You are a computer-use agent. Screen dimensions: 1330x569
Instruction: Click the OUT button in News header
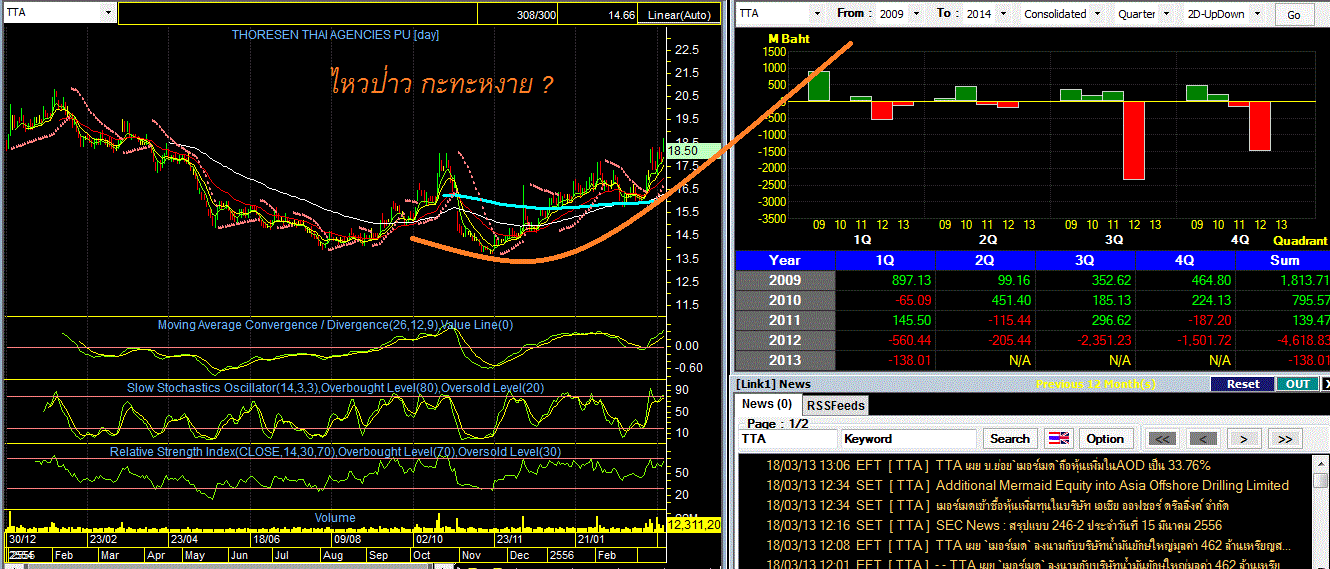pos(1297,384)
